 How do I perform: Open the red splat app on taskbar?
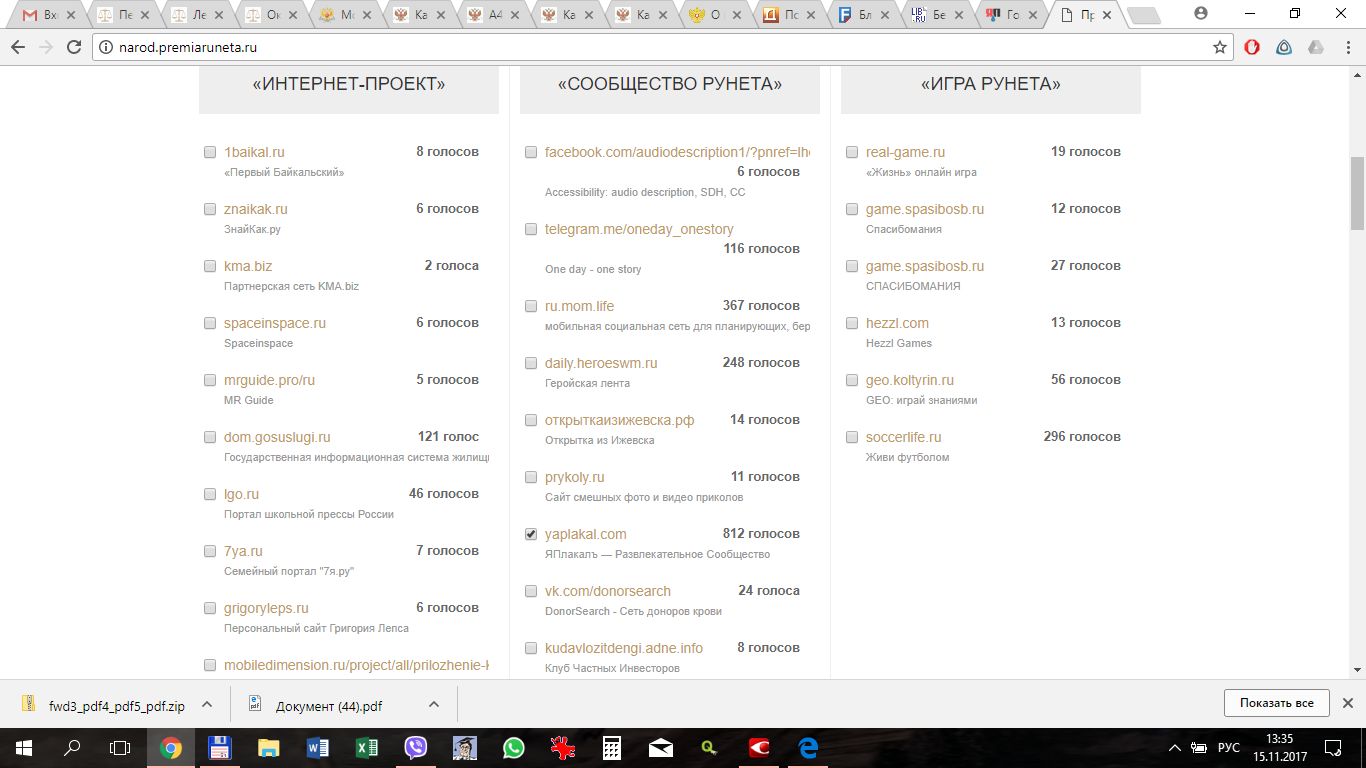point(563,748)
